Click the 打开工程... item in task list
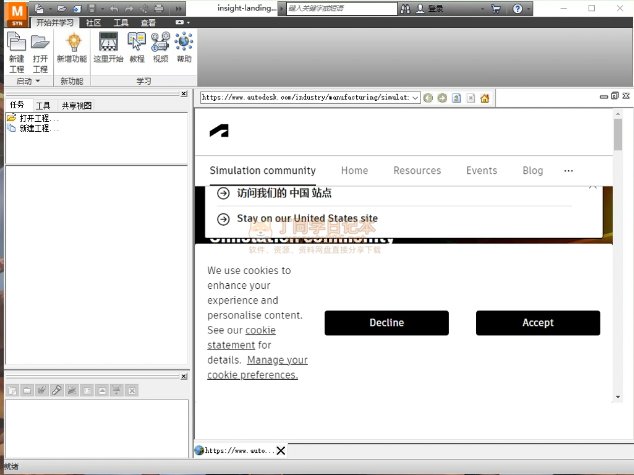Image resolution: width=634 pixels, height=475 pixels. pyautogui.click(x=38, y=118)
